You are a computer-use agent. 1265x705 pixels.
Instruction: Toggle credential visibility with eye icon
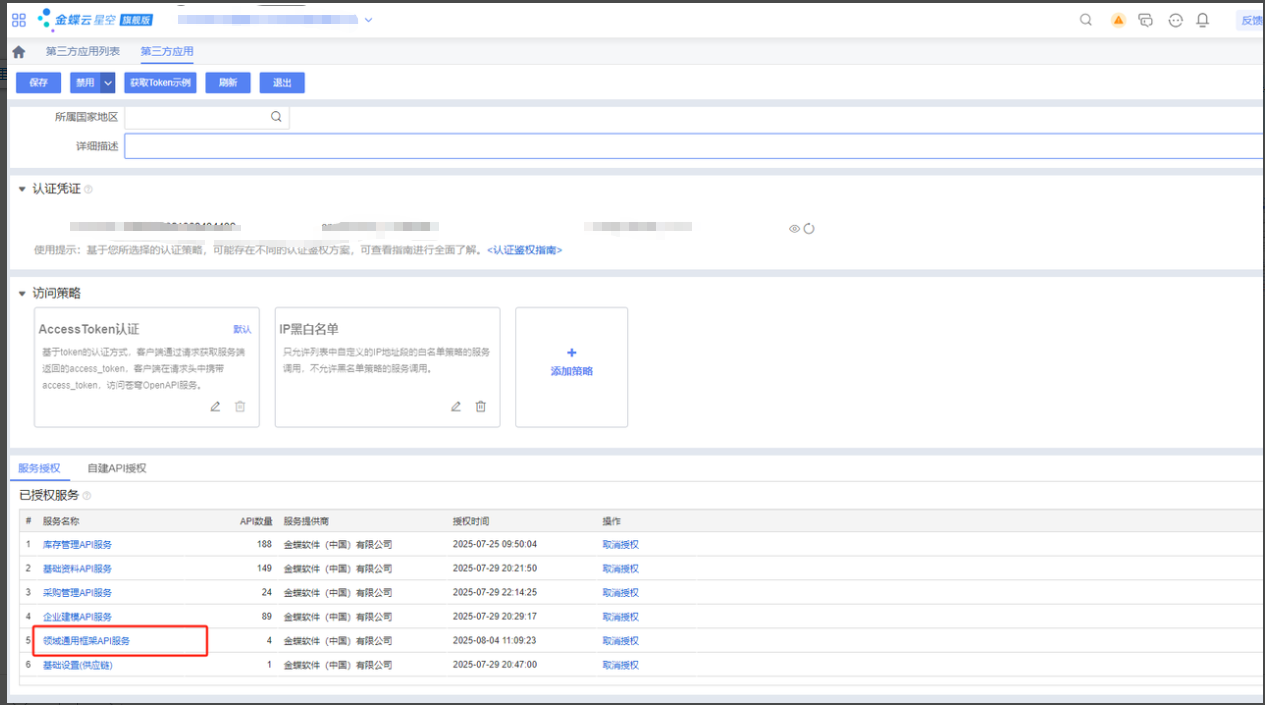coord(794,229)
